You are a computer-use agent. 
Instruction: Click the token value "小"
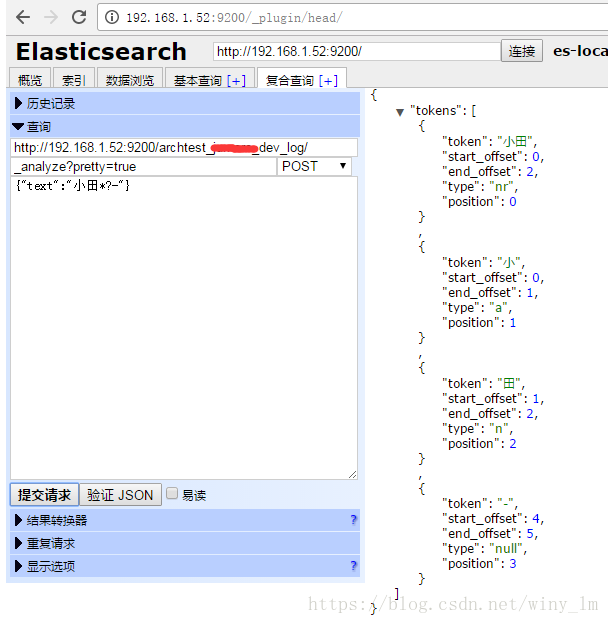(508, 263)
